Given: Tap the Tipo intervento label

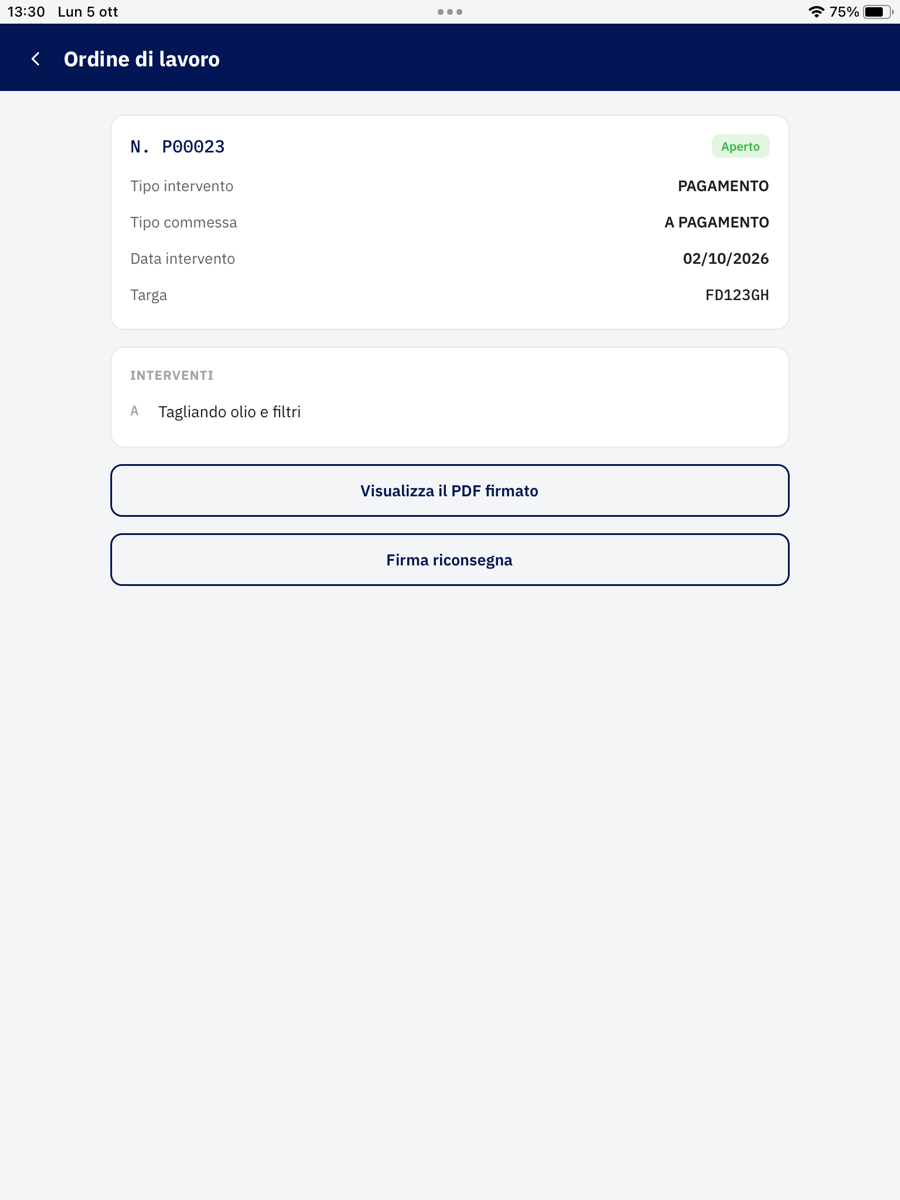Looking at the screenshot, I should tap(182, 186).
